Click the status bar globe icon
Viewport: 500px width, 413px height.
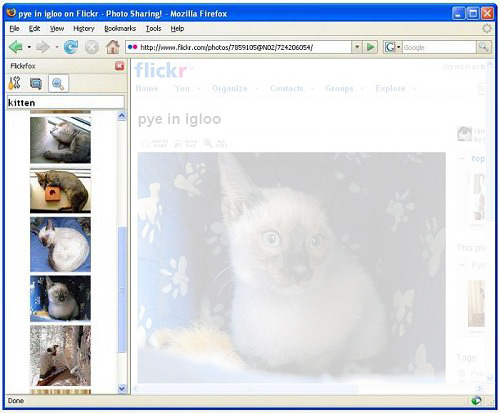476,400
